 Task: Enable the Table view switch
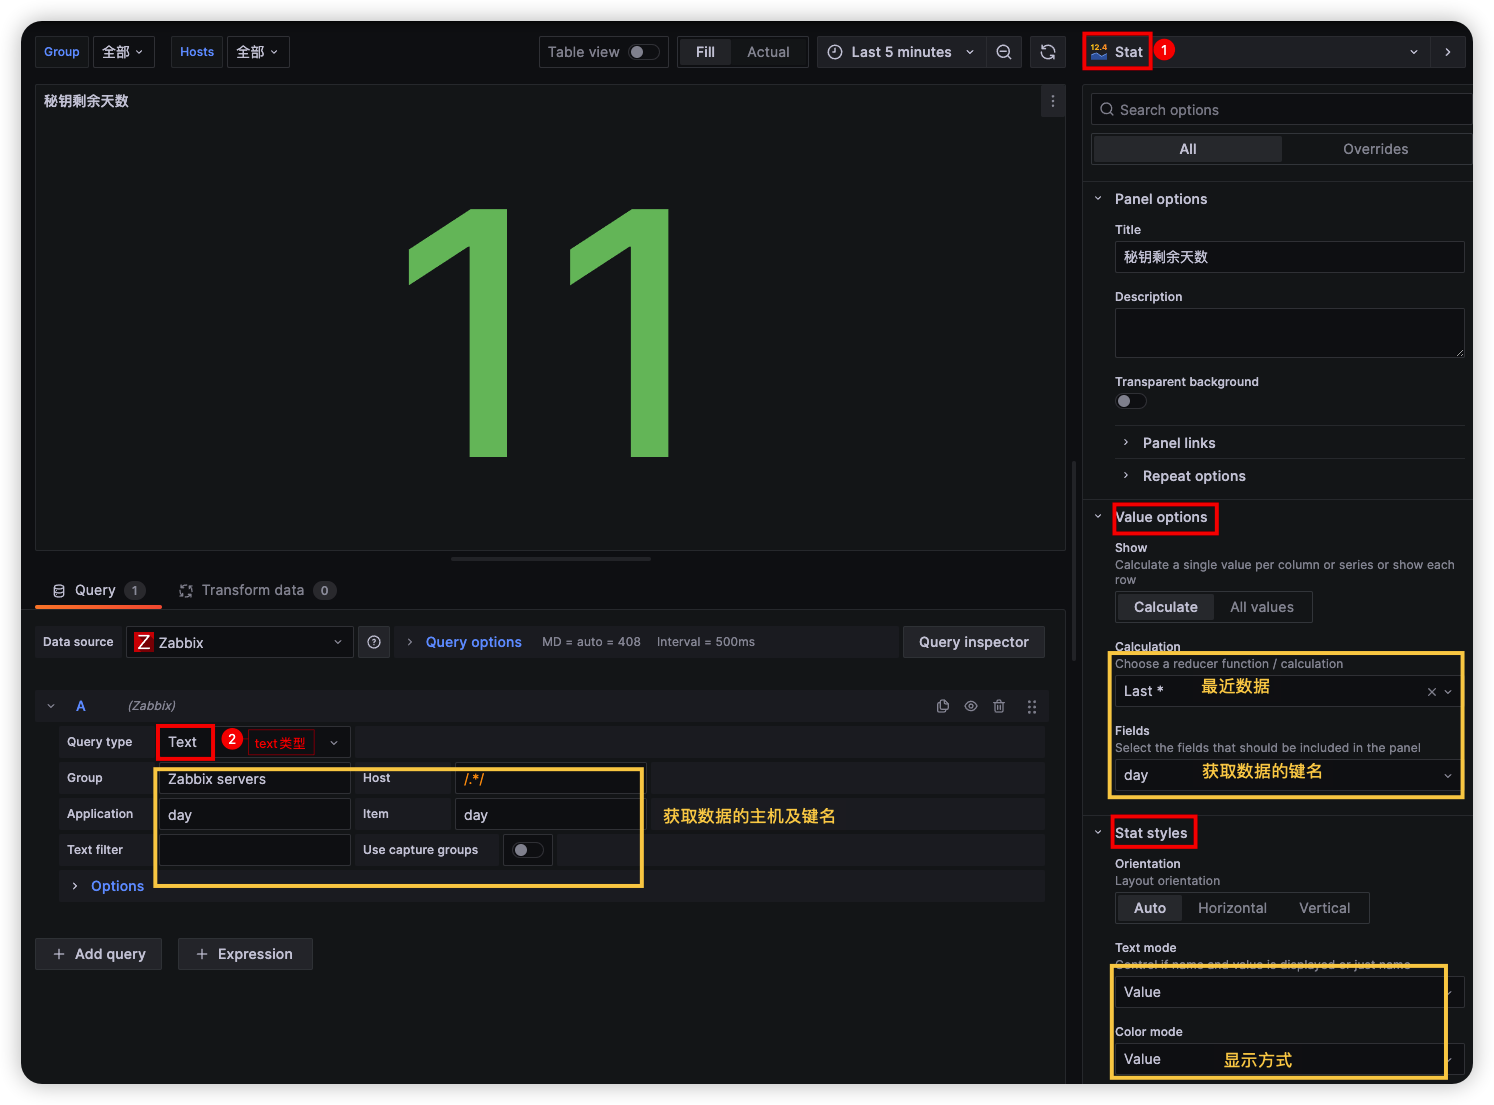[643, 52]
